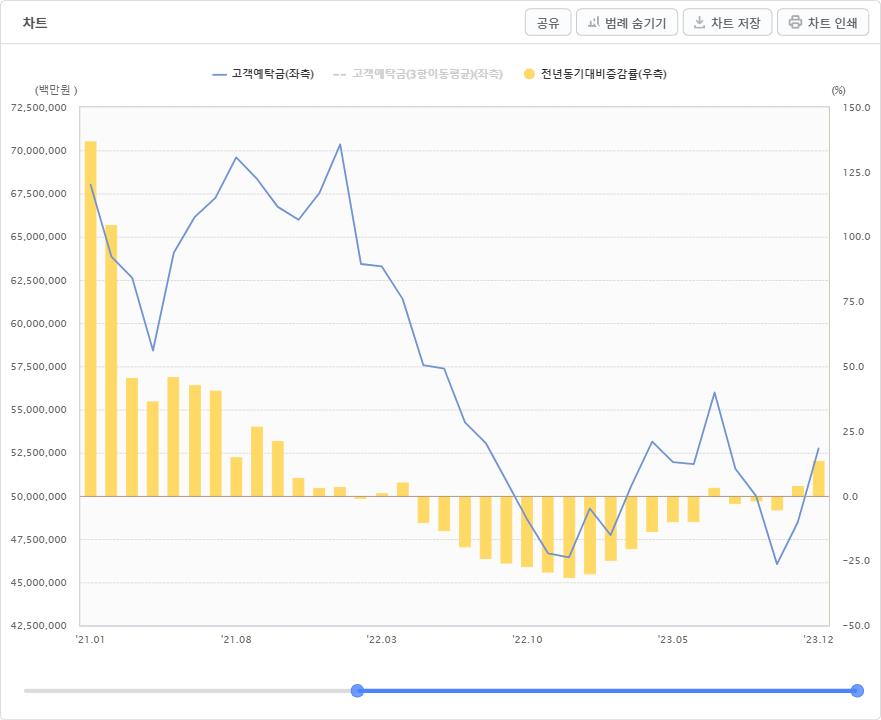The height and width of the screenshot is (720, 881).
Task: Click the '23.12 x-axis label
Action: click(x=819, y=640)
